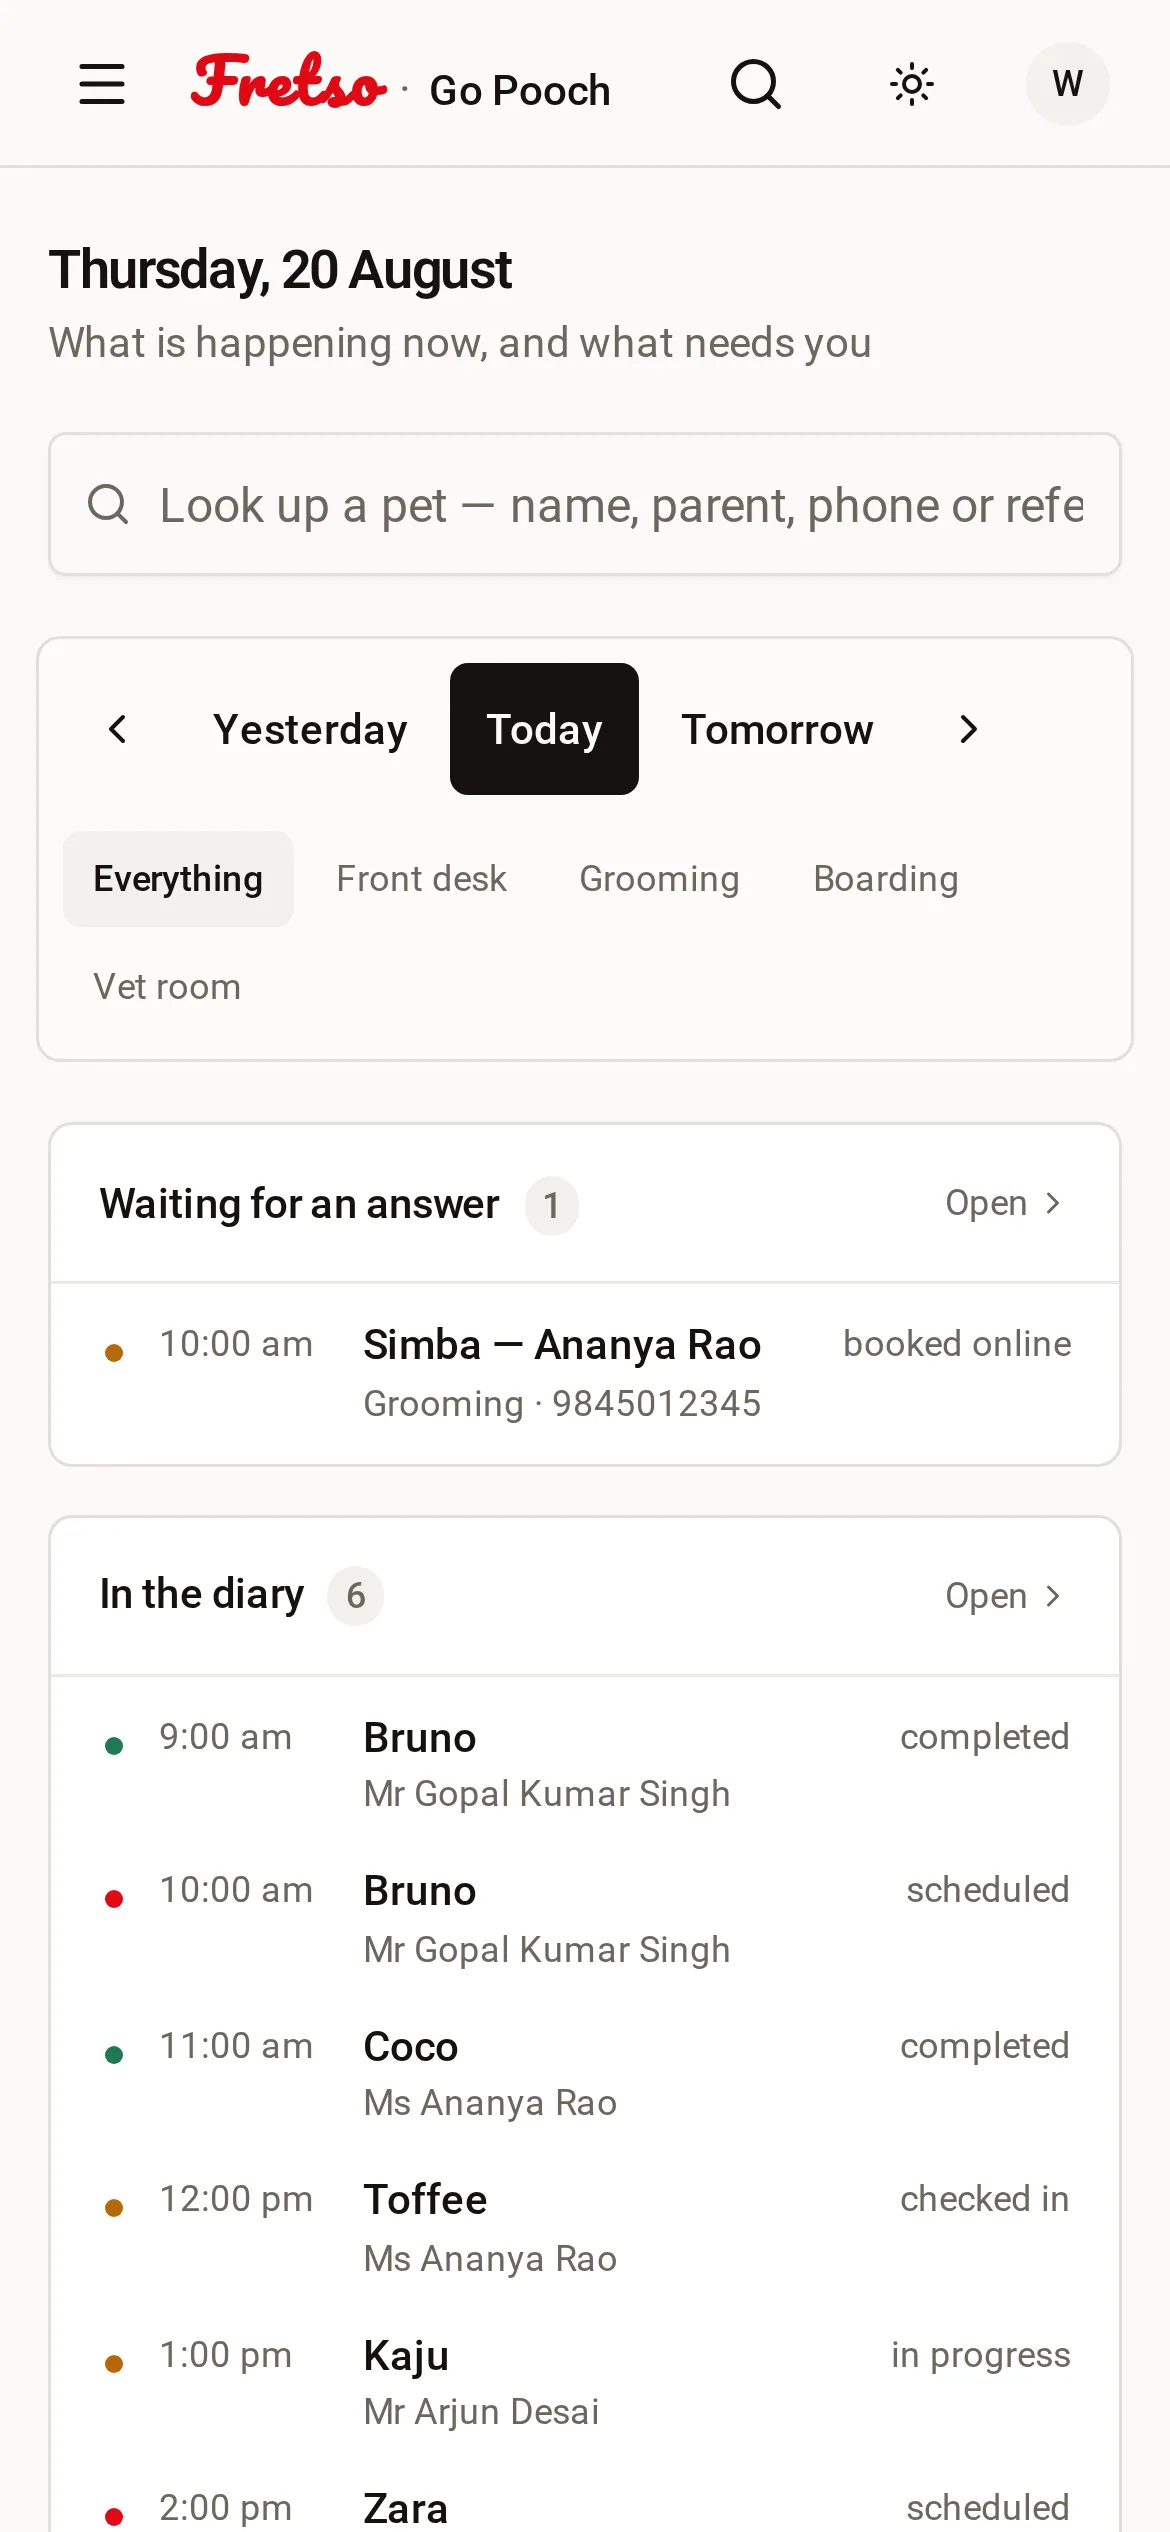The image size is (1170, 2532).
Task: Switch to the Today view
Action: pos(544,729)
